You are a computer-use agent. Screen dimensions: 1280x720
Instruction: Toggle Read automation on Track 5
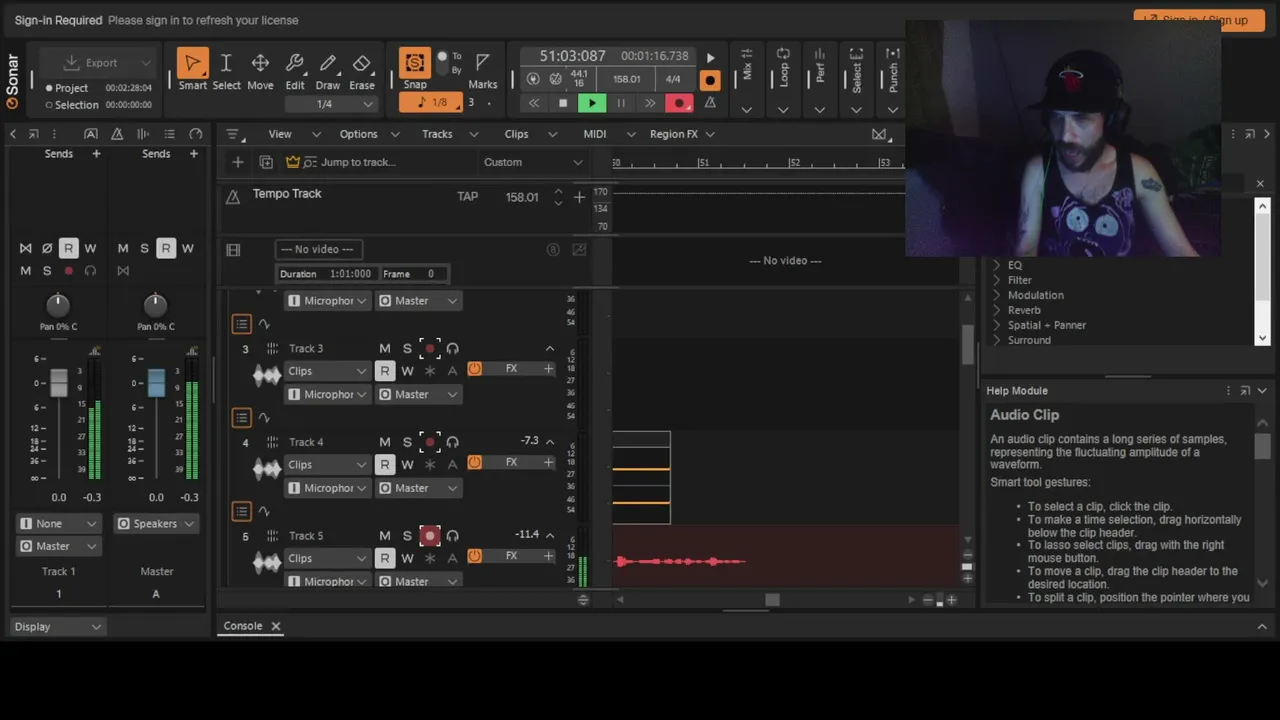pyautogui.click(x=385, y=558)
